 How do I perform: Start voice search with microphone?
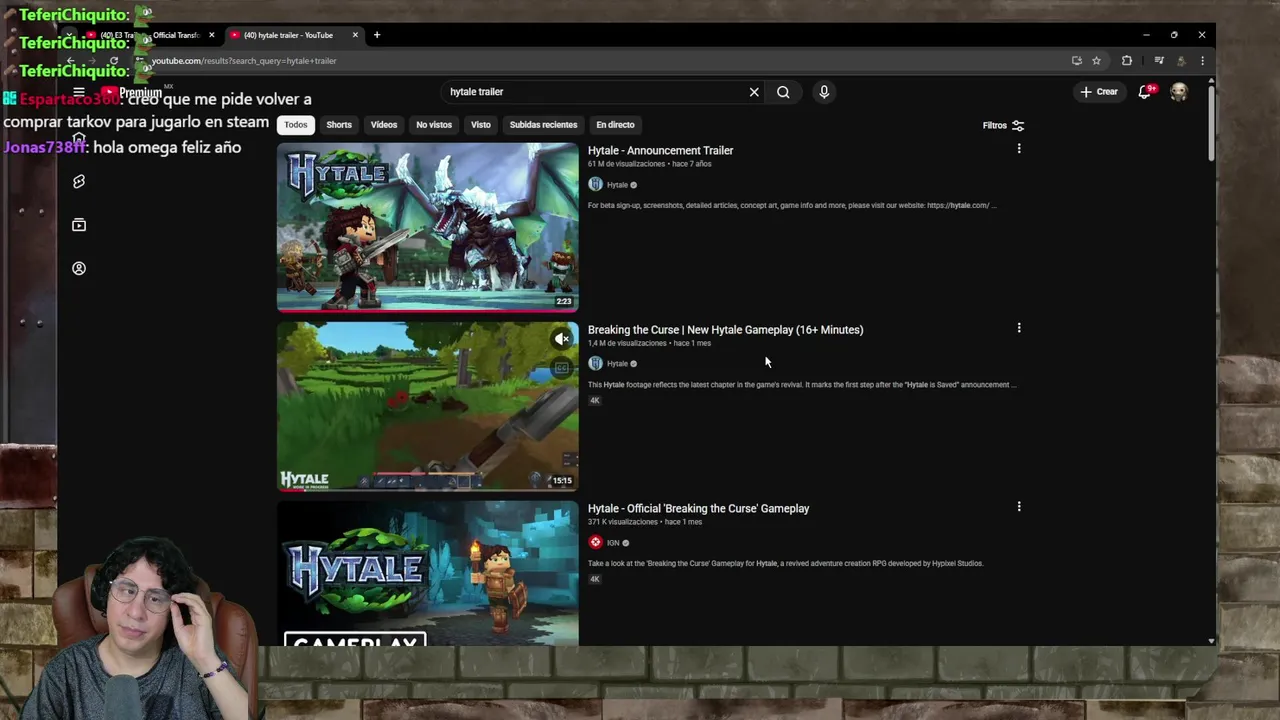pos(824,92)
